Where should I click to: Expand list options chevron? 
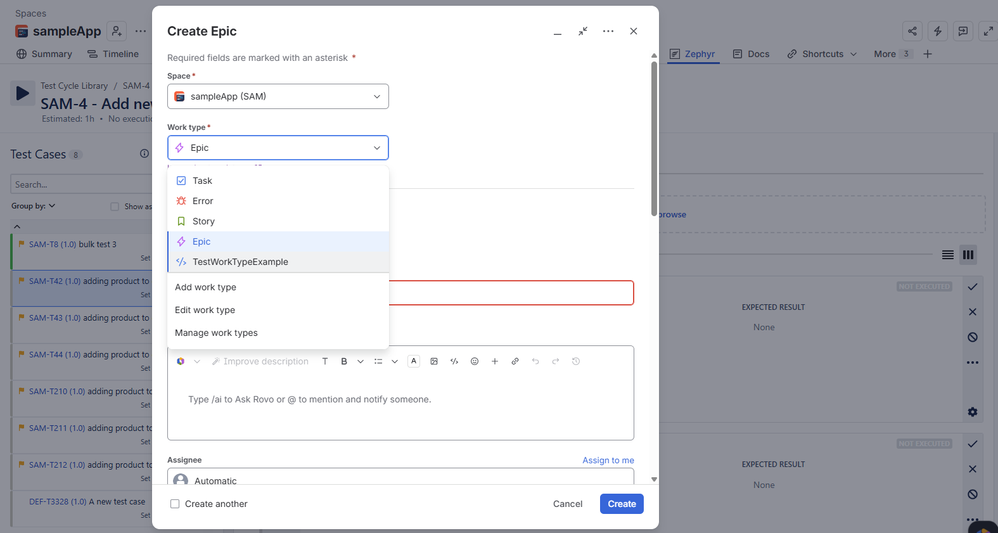pos(395,361)
